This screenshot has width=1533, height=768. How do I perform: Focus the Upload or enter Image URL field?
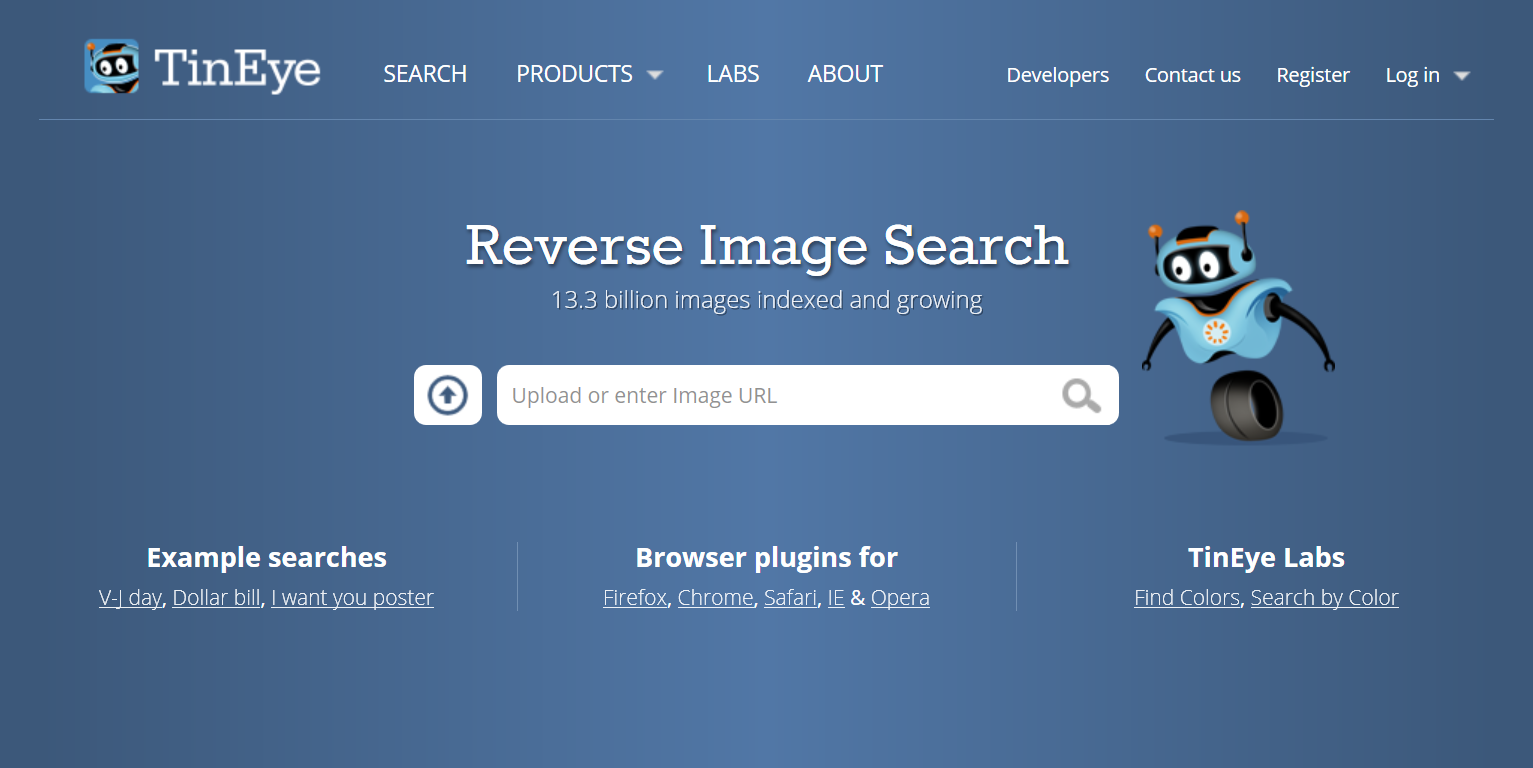point(808,395)
